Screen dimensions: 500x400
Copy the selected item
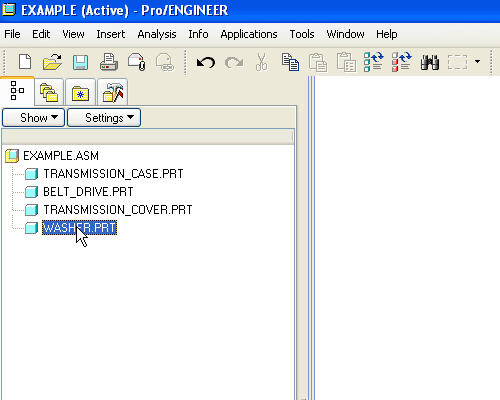click(290, 62)
